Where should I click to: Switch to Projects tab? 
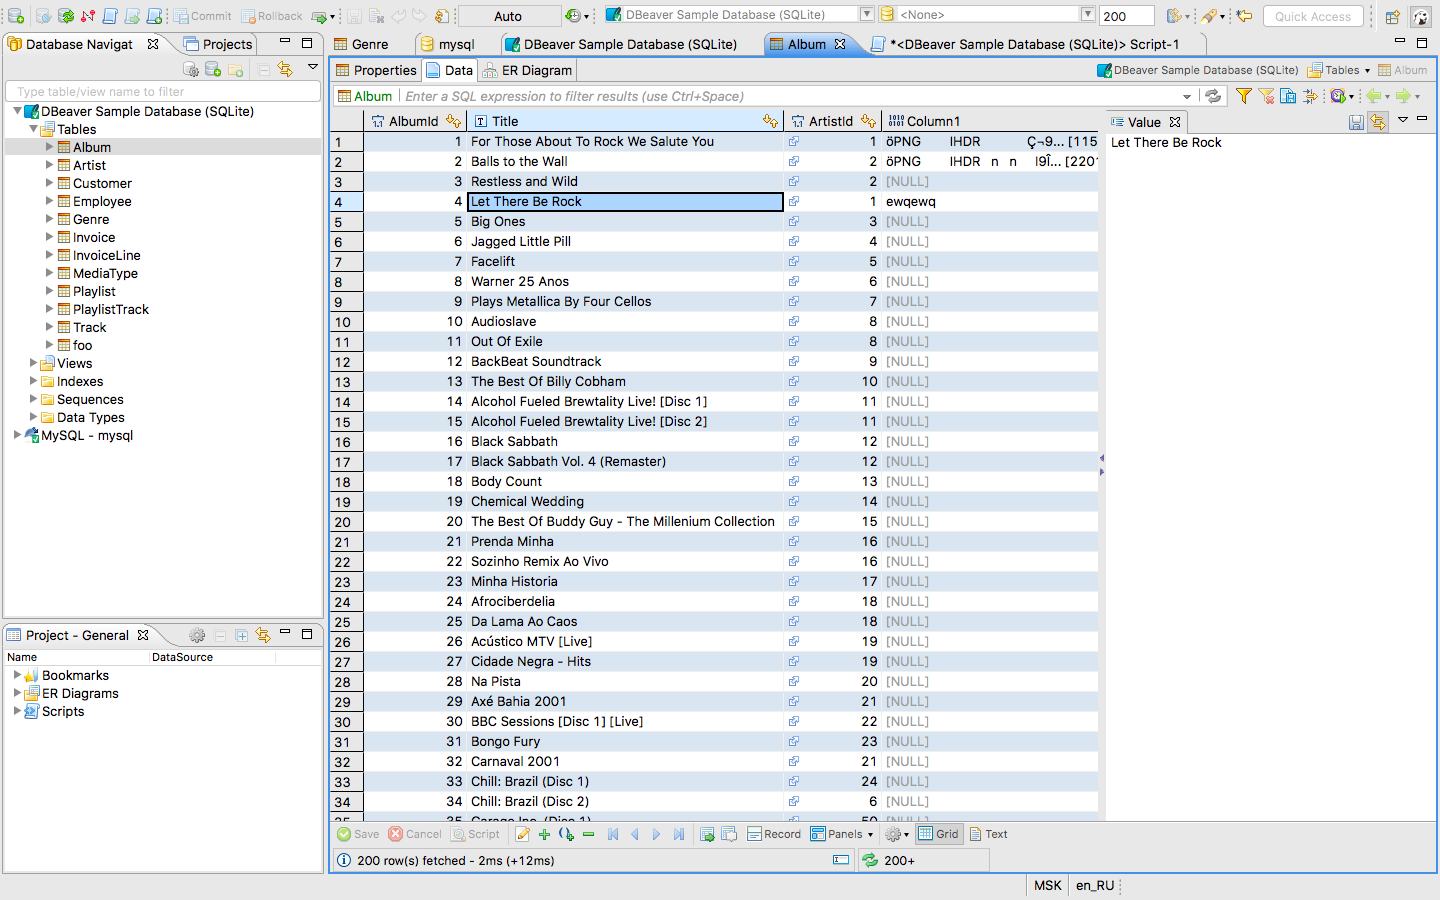219,44
